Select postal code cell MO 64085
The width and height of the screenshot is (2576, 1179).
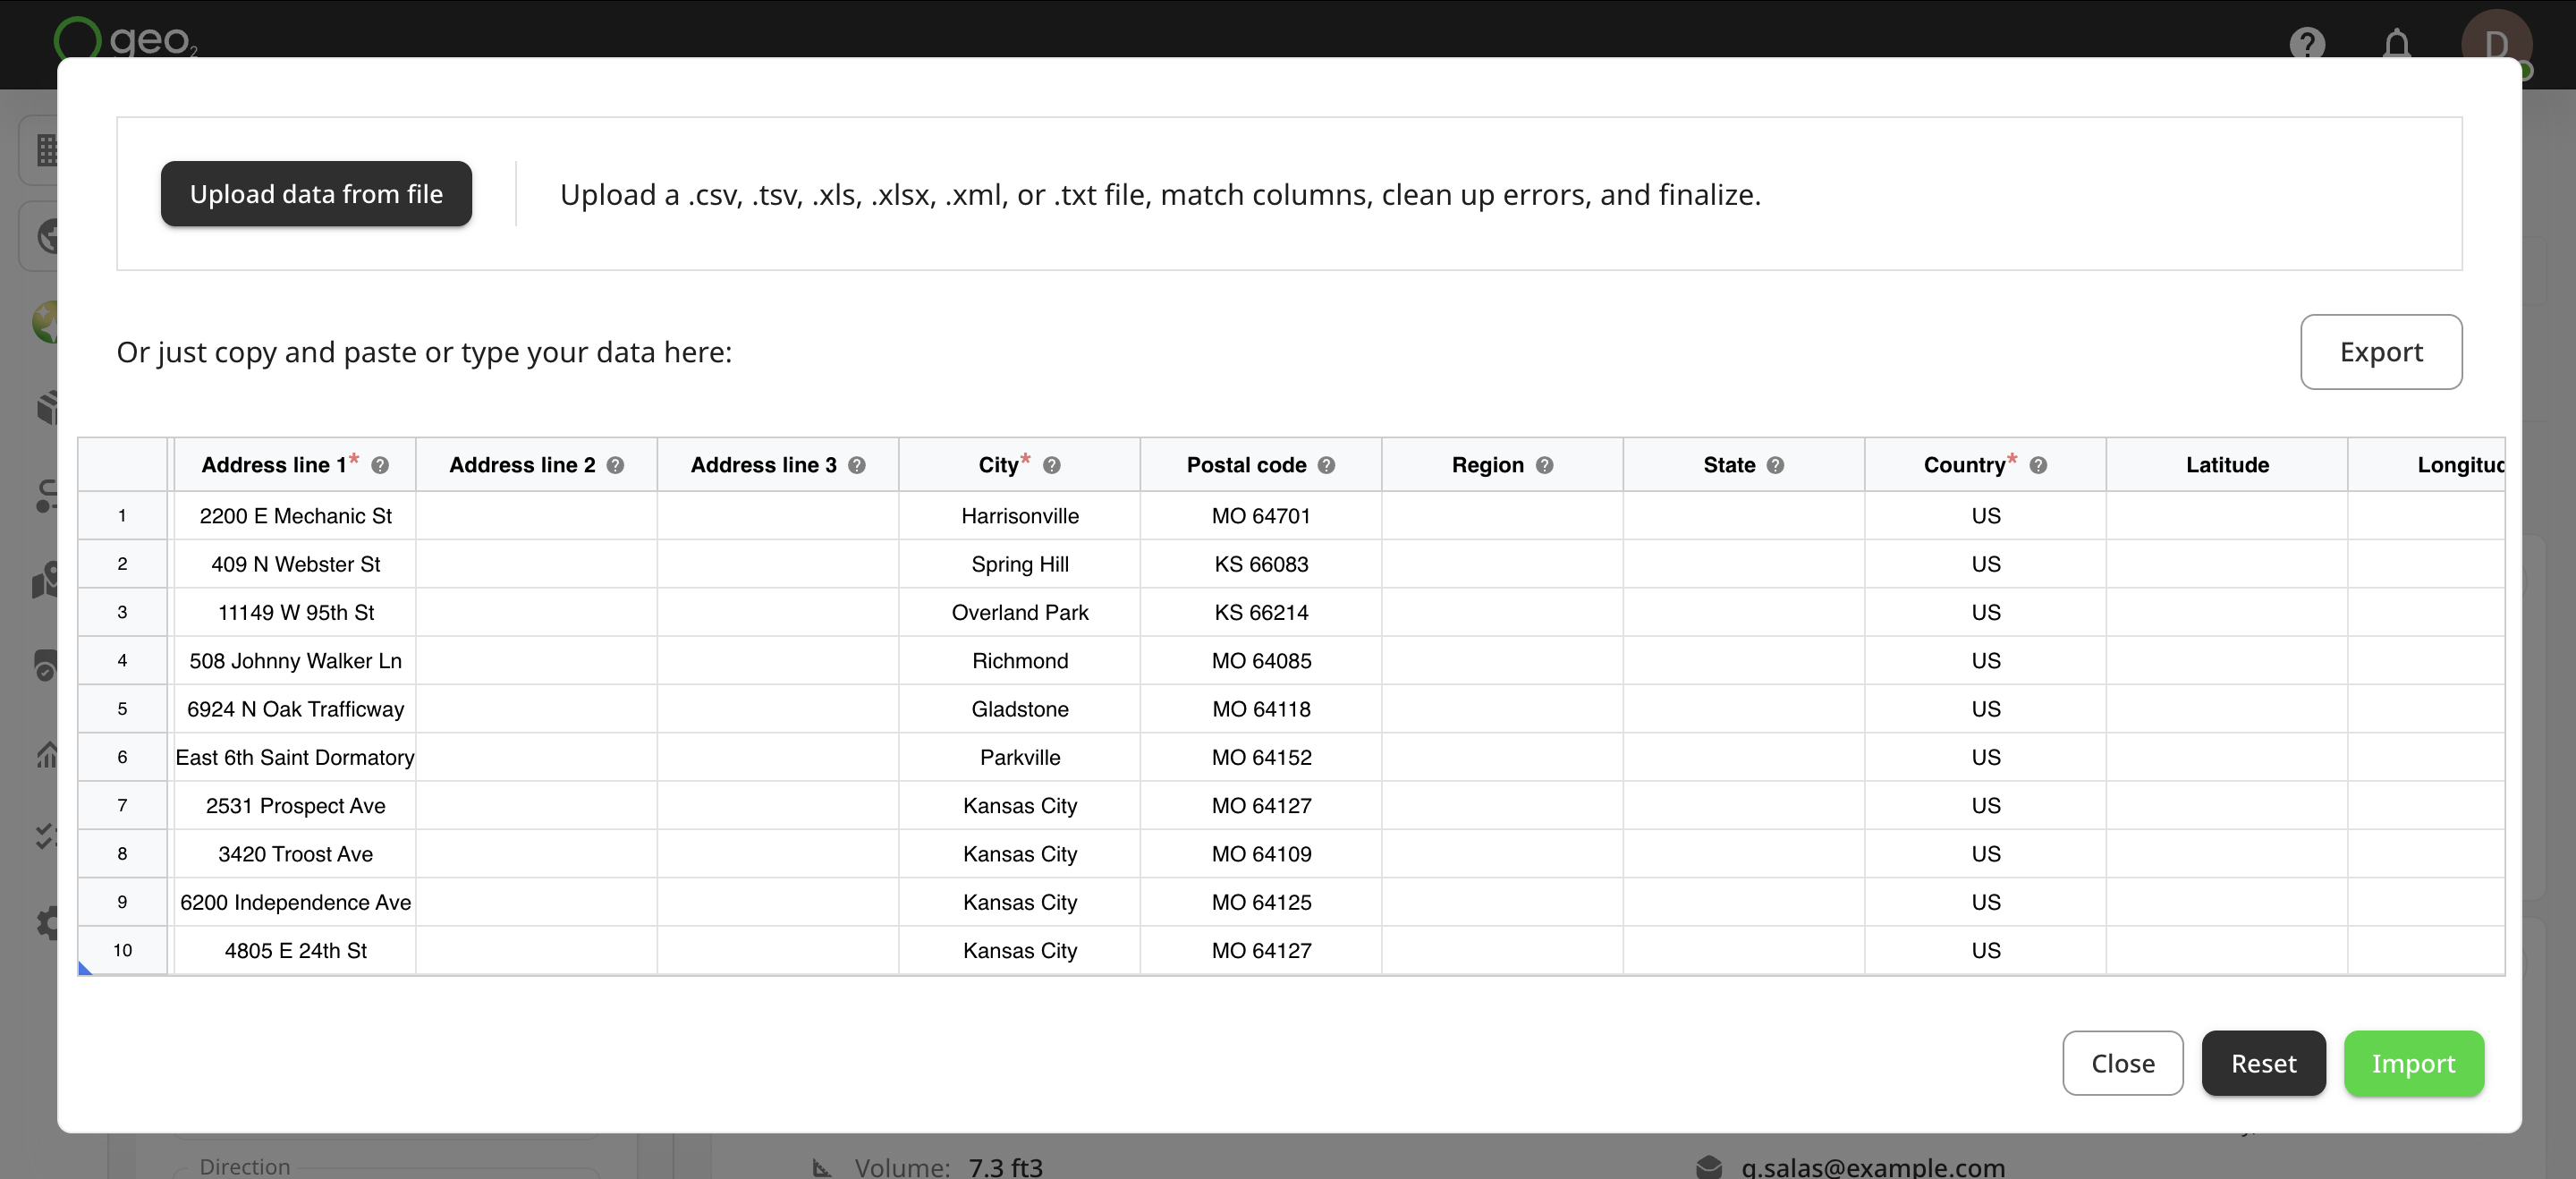[1261, 661]
